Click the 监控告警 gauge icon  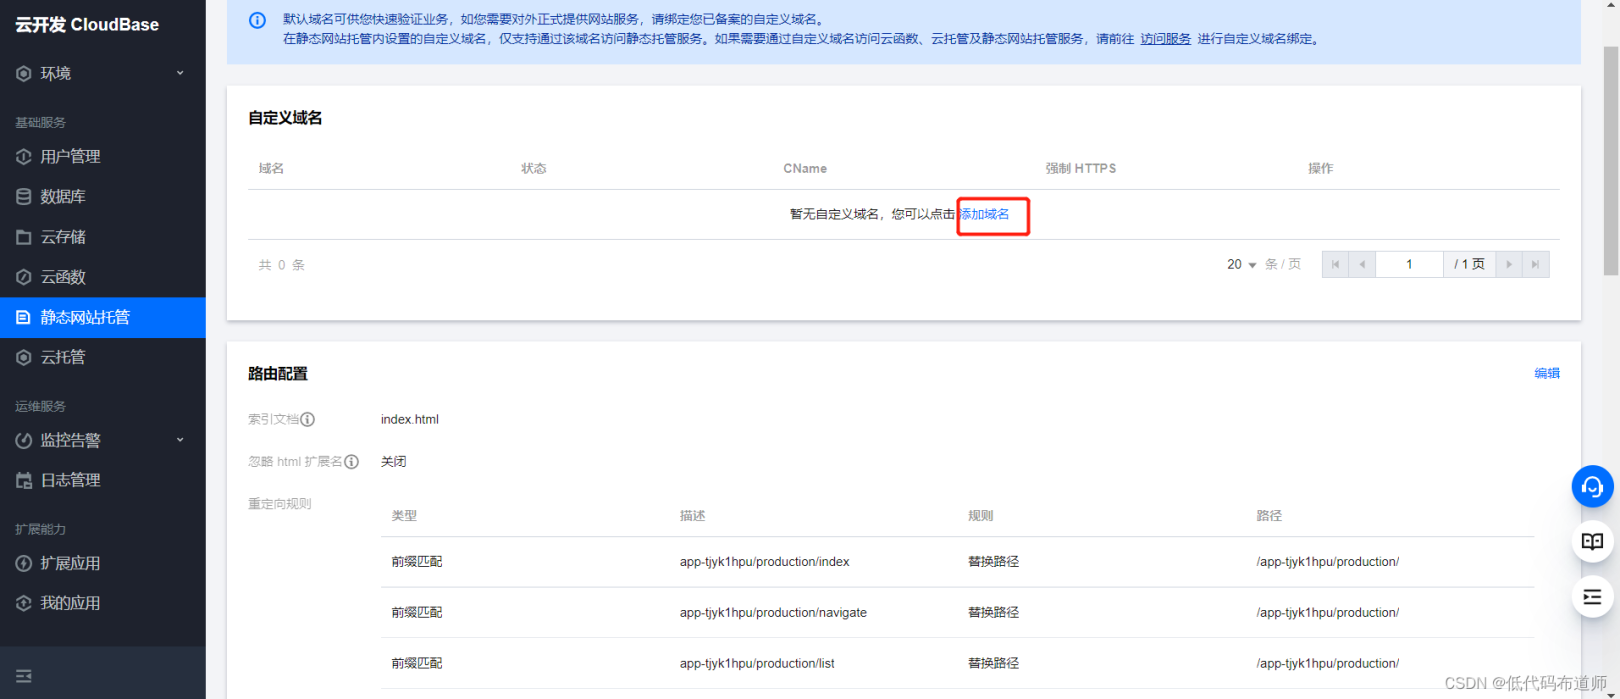click(24, 440)
